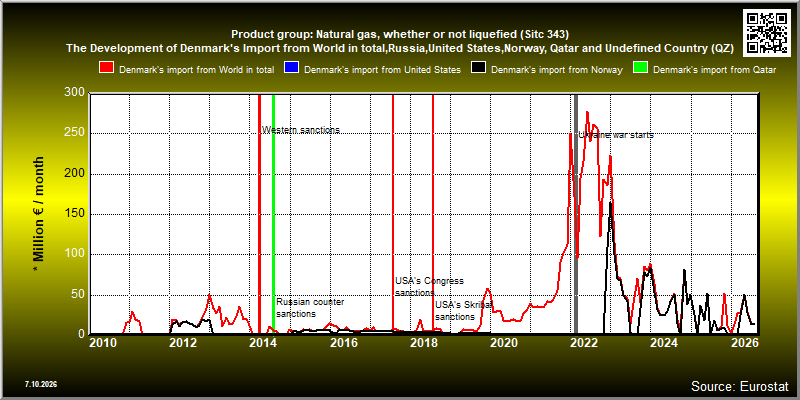Click the "USA's Skribal sanctions" annotation

pos(463,311)
